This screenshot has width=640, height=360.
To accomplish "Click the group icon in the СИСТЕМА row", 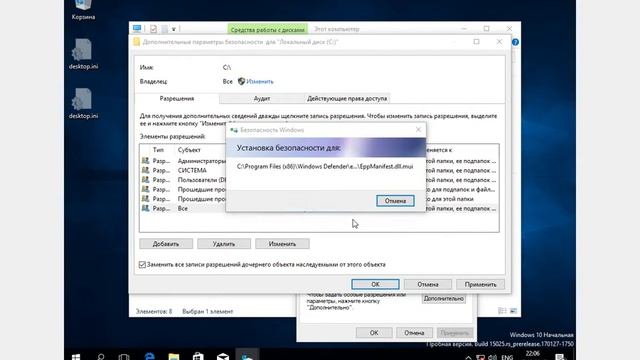I will click(x=145, y=170).
